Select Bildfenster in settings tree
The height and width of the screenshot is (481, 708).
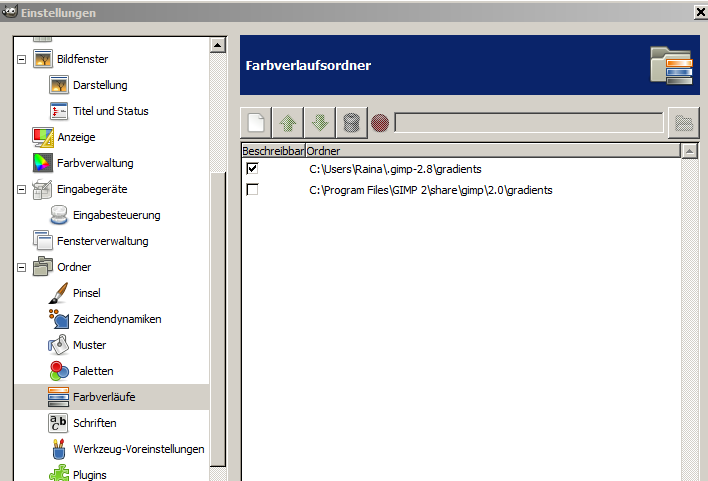[83, 59]
